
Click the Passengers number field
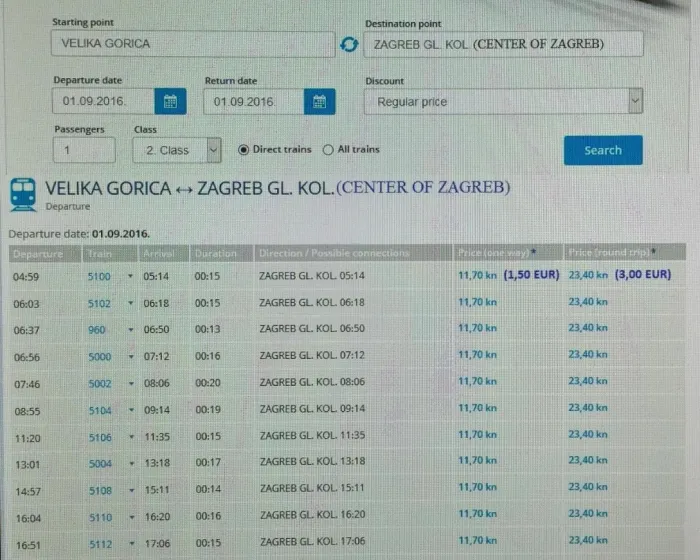point(83,150)
